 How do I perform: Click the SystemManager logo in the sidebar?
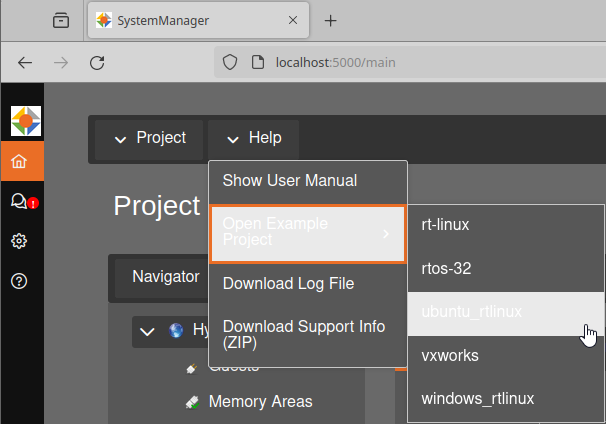[x=26, y=121]
